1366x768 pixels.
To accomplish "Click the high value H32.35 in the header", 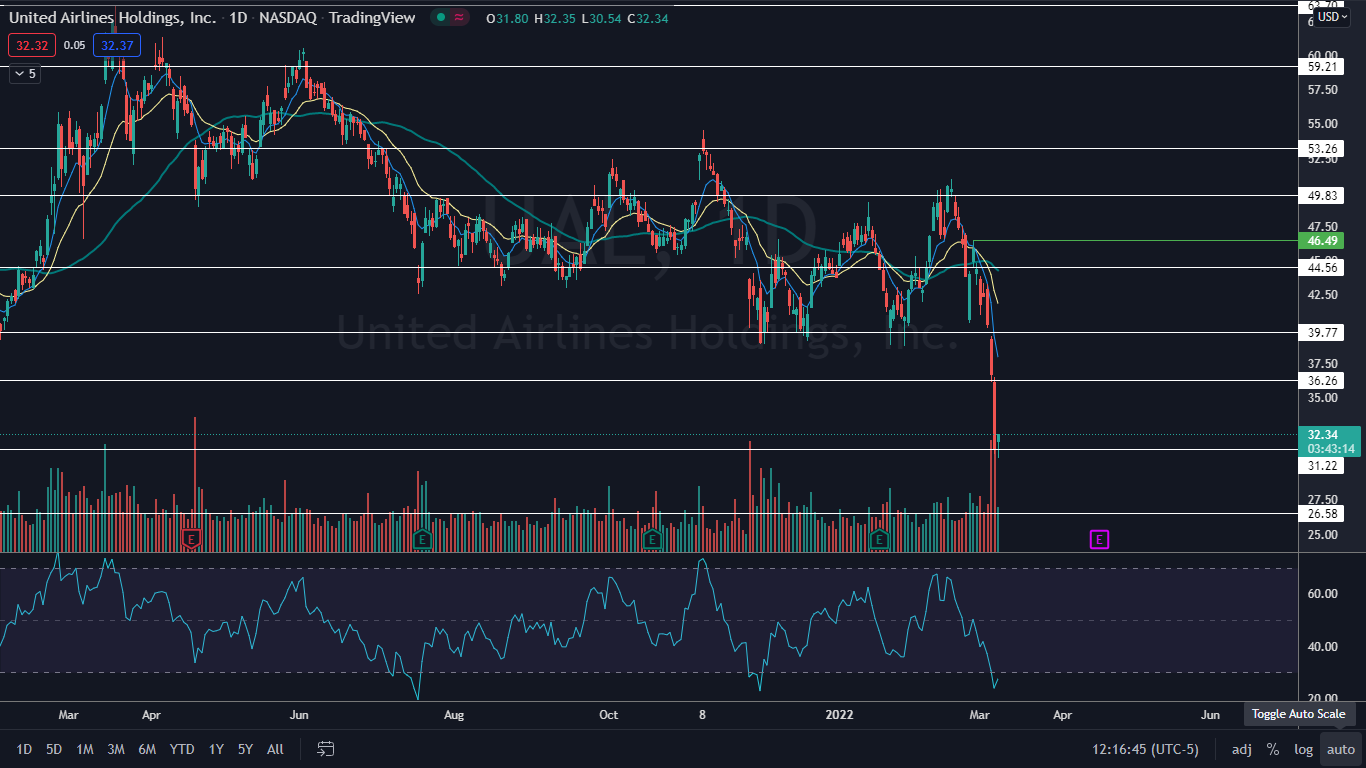I will [557, 18].
